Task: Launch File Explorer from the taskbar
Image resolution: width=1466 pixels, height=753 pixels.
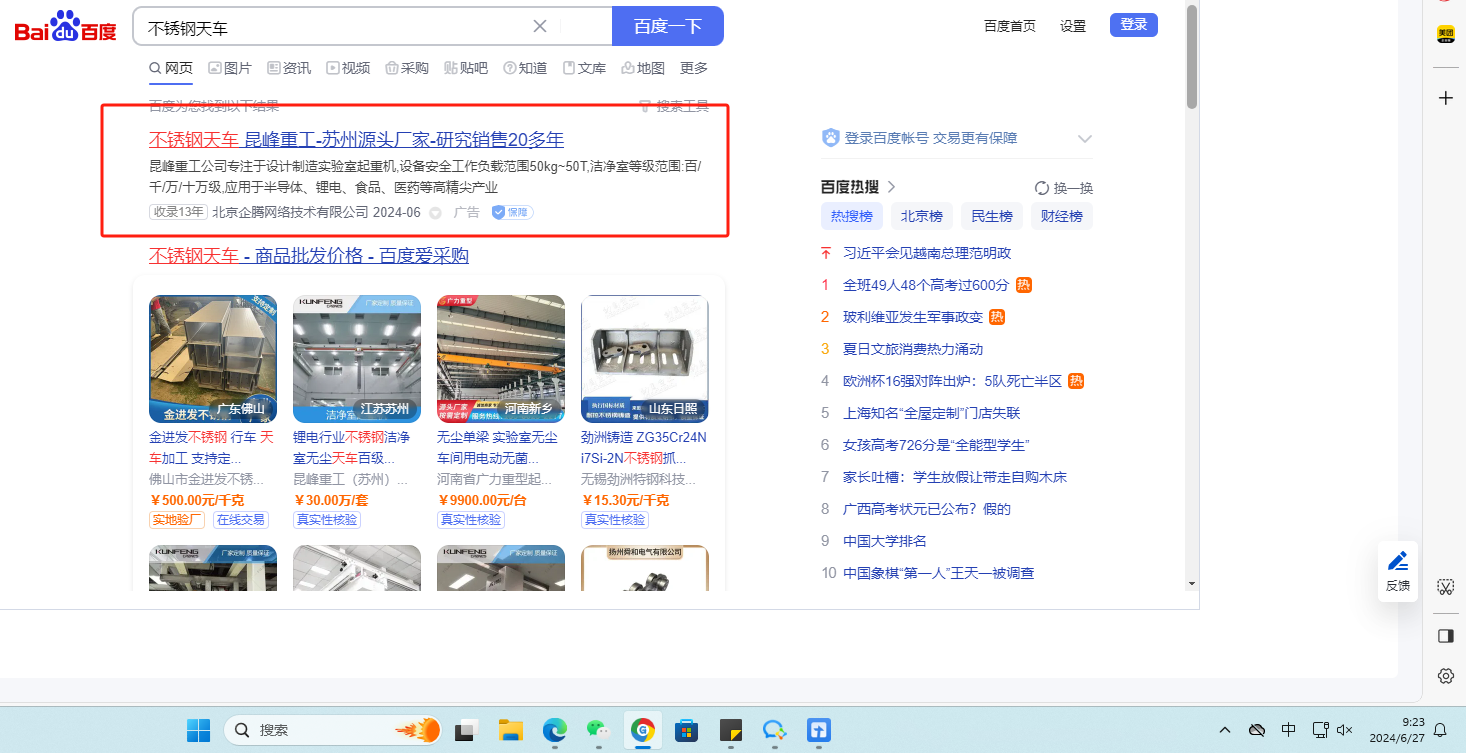Action: [511, 730]
